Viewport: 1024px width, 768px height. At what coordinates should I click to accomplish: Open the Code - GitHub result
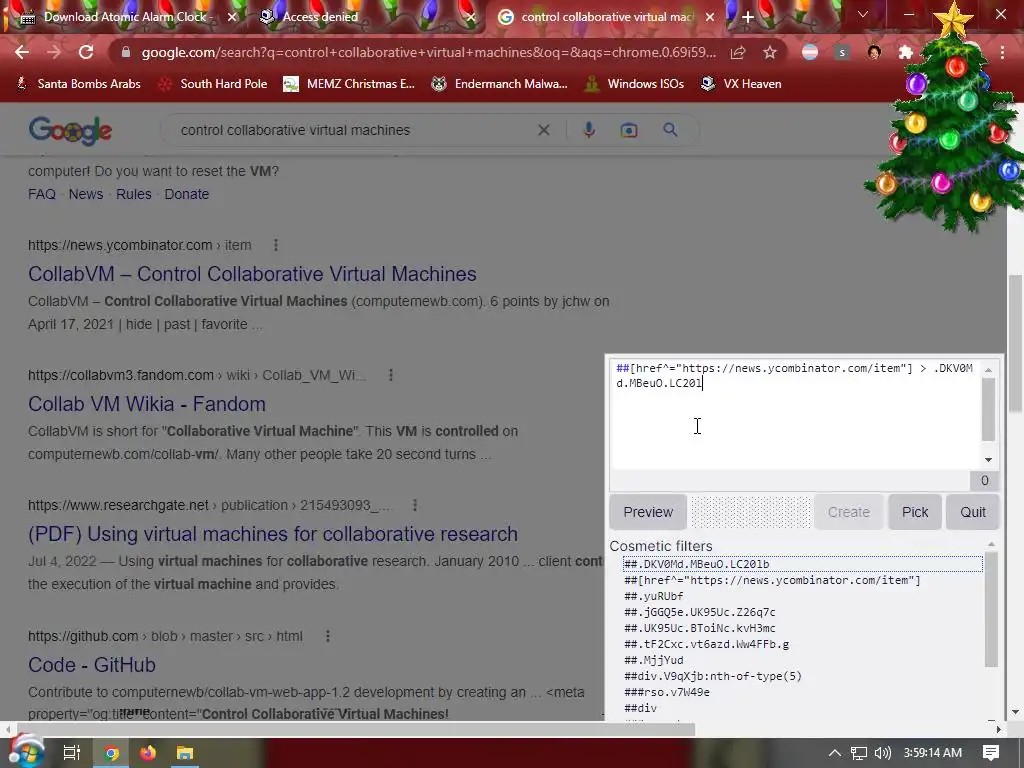point(92,664)
